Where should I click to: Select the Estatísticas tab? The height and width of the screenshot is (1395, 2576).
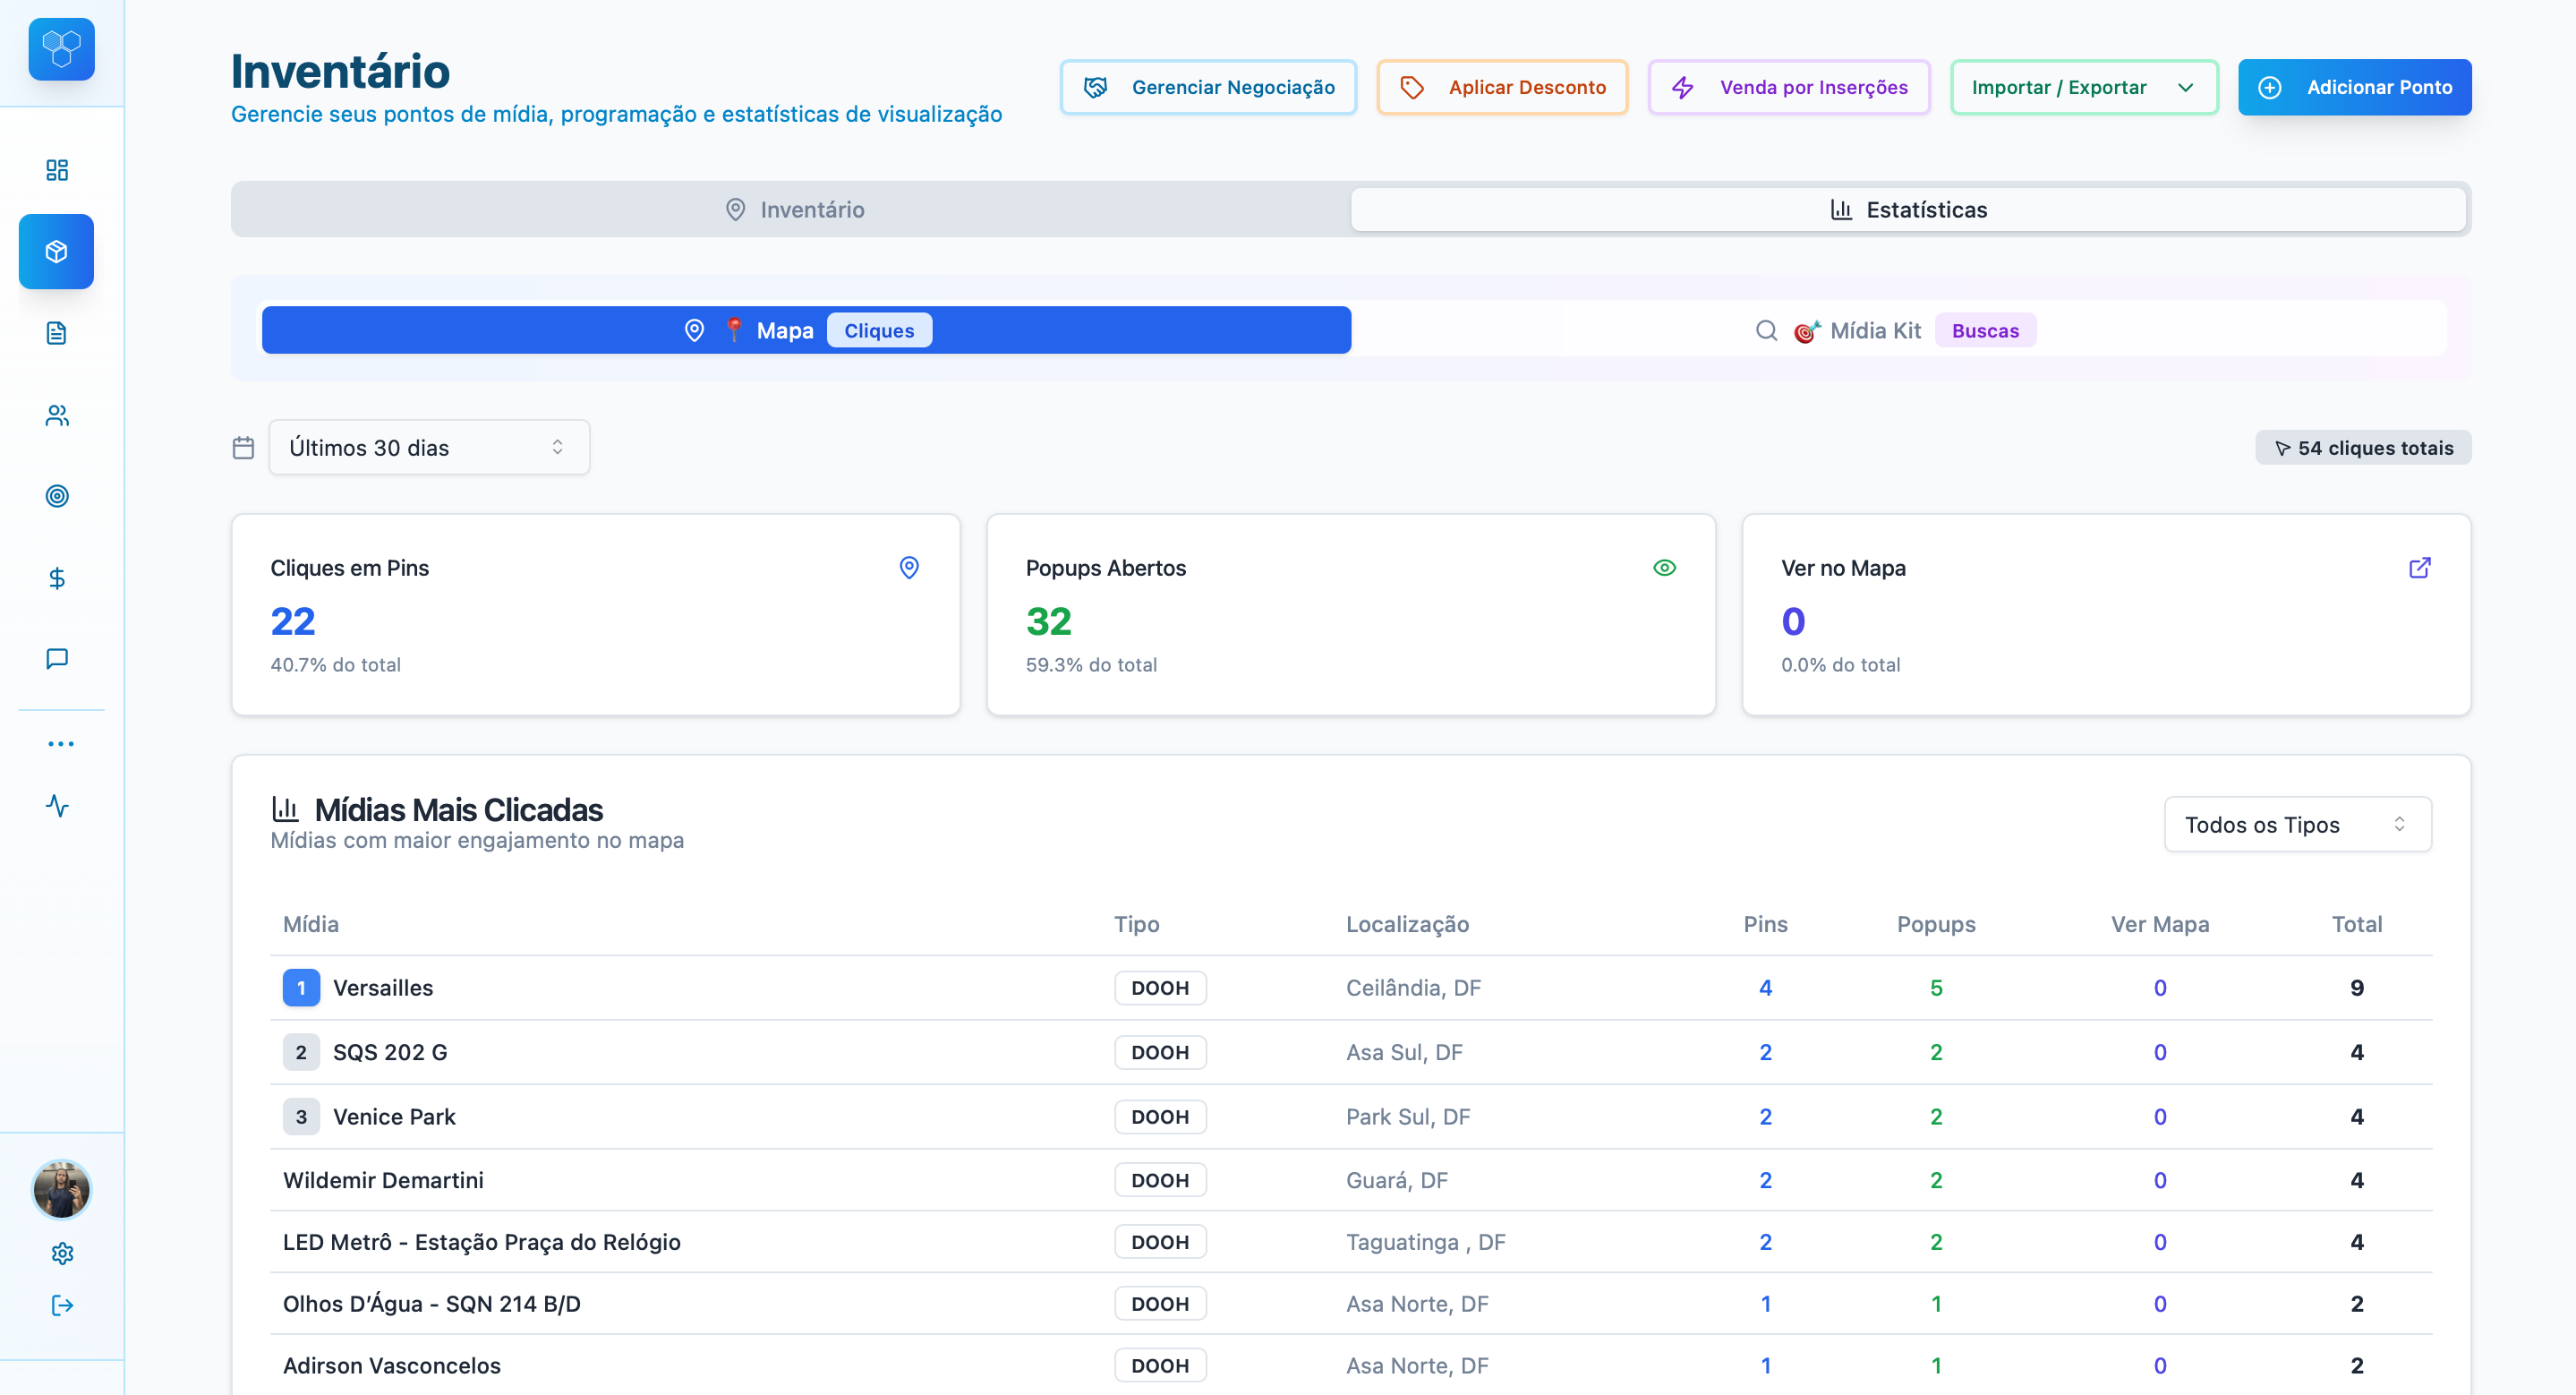coord(1908,209)
